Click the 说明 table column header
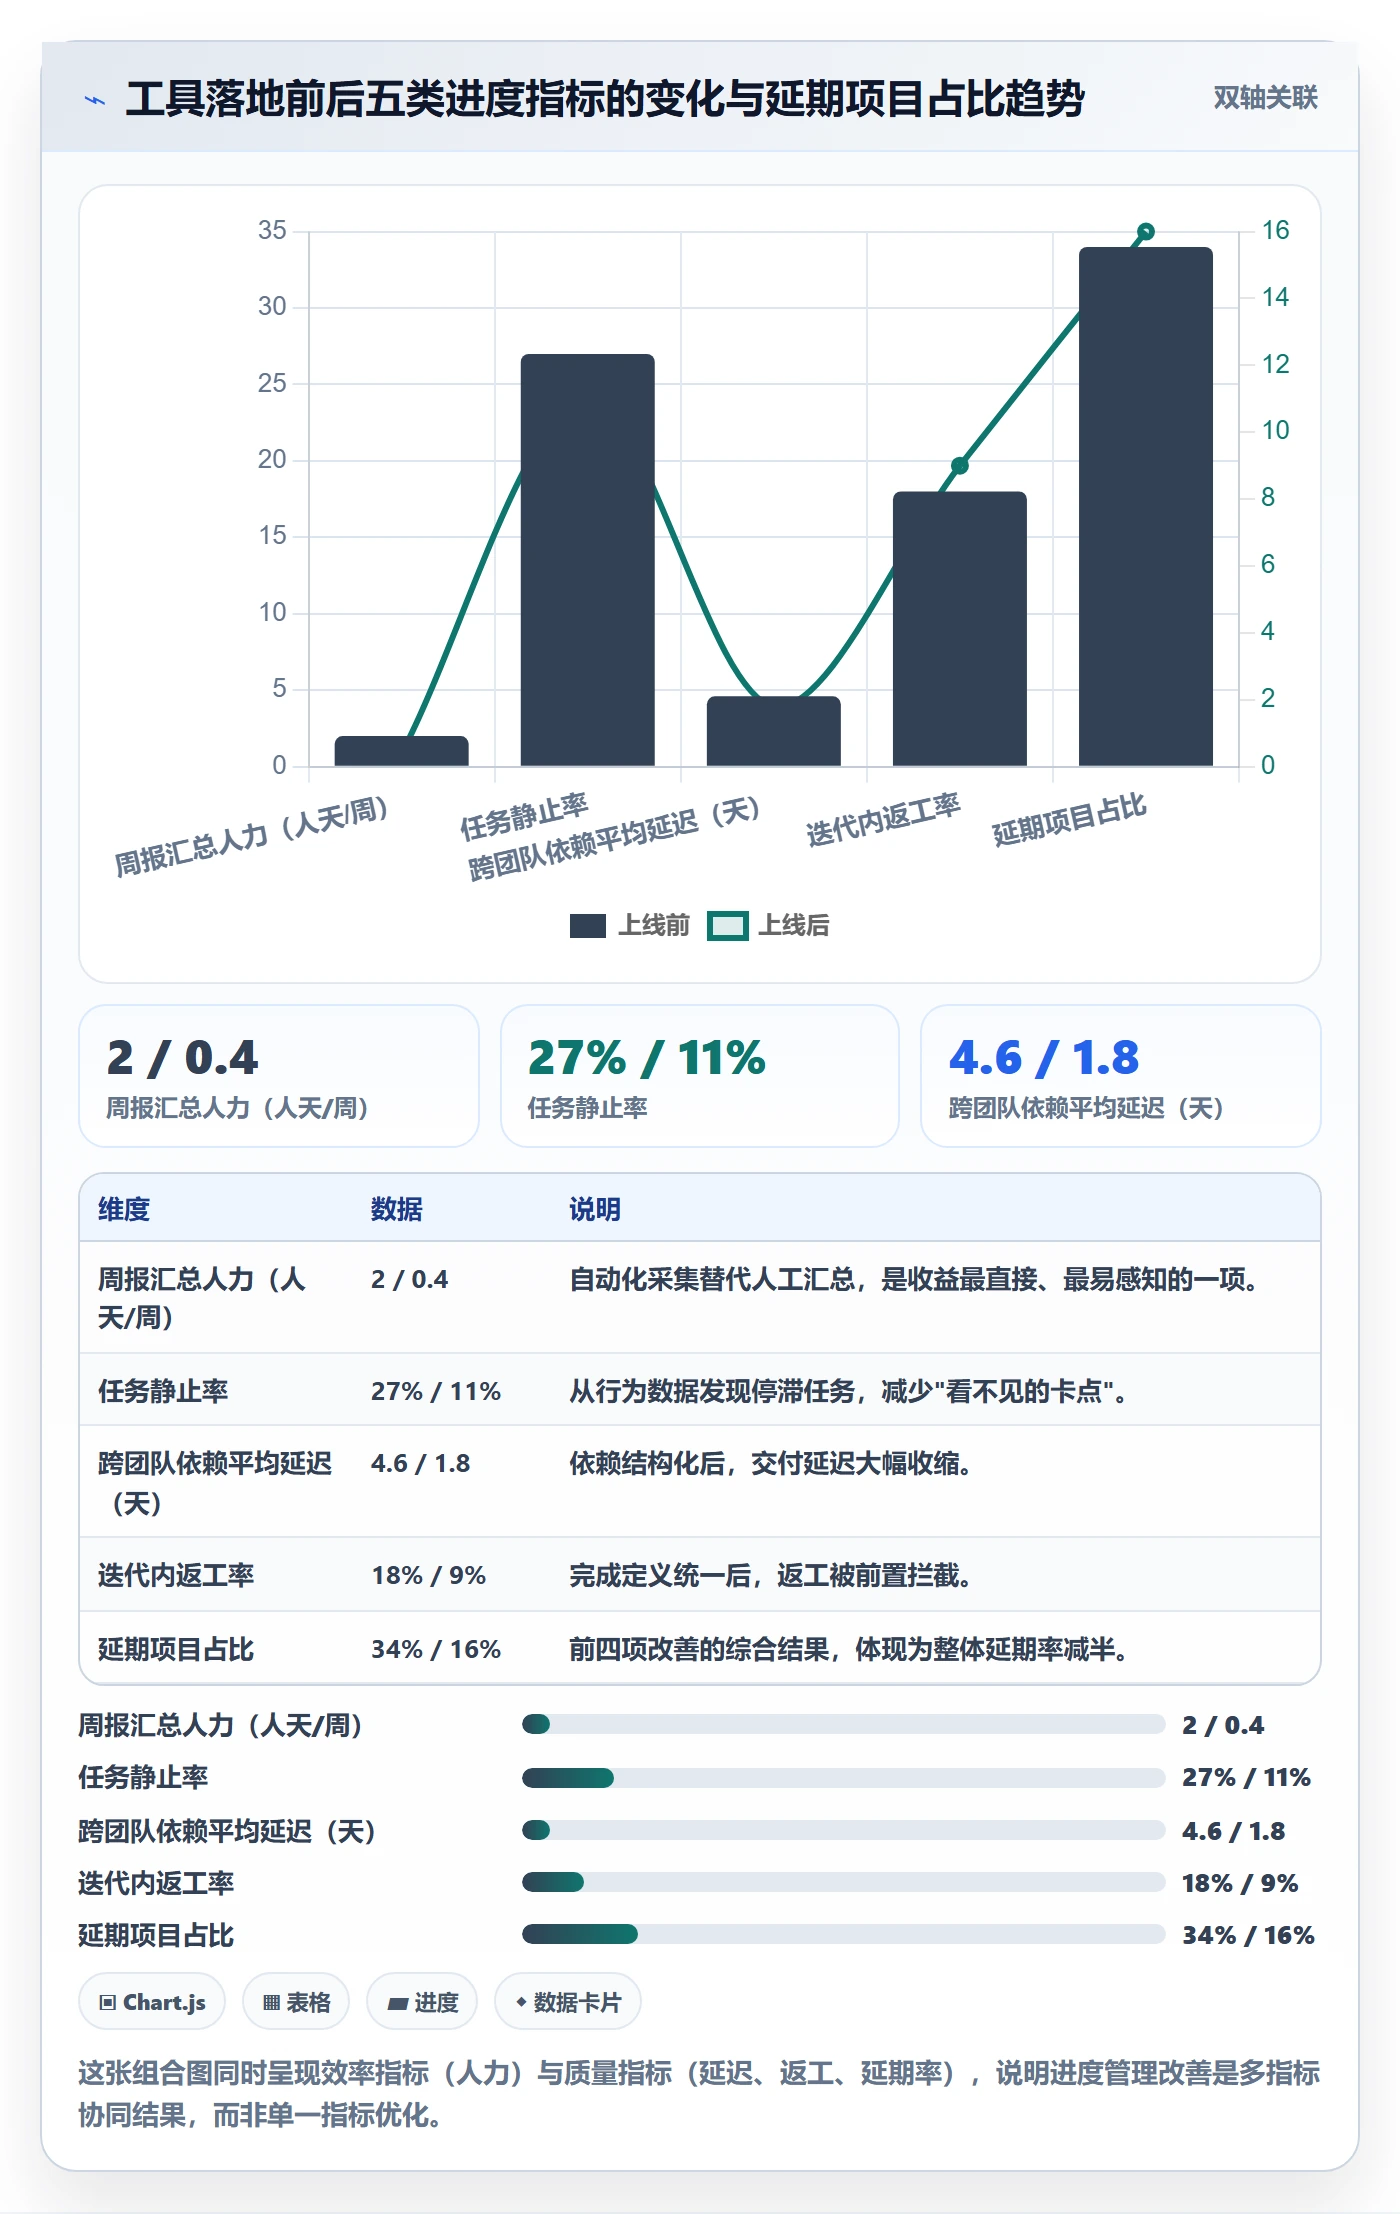Screen dimensions: 1400x2214 (595, 1209)
